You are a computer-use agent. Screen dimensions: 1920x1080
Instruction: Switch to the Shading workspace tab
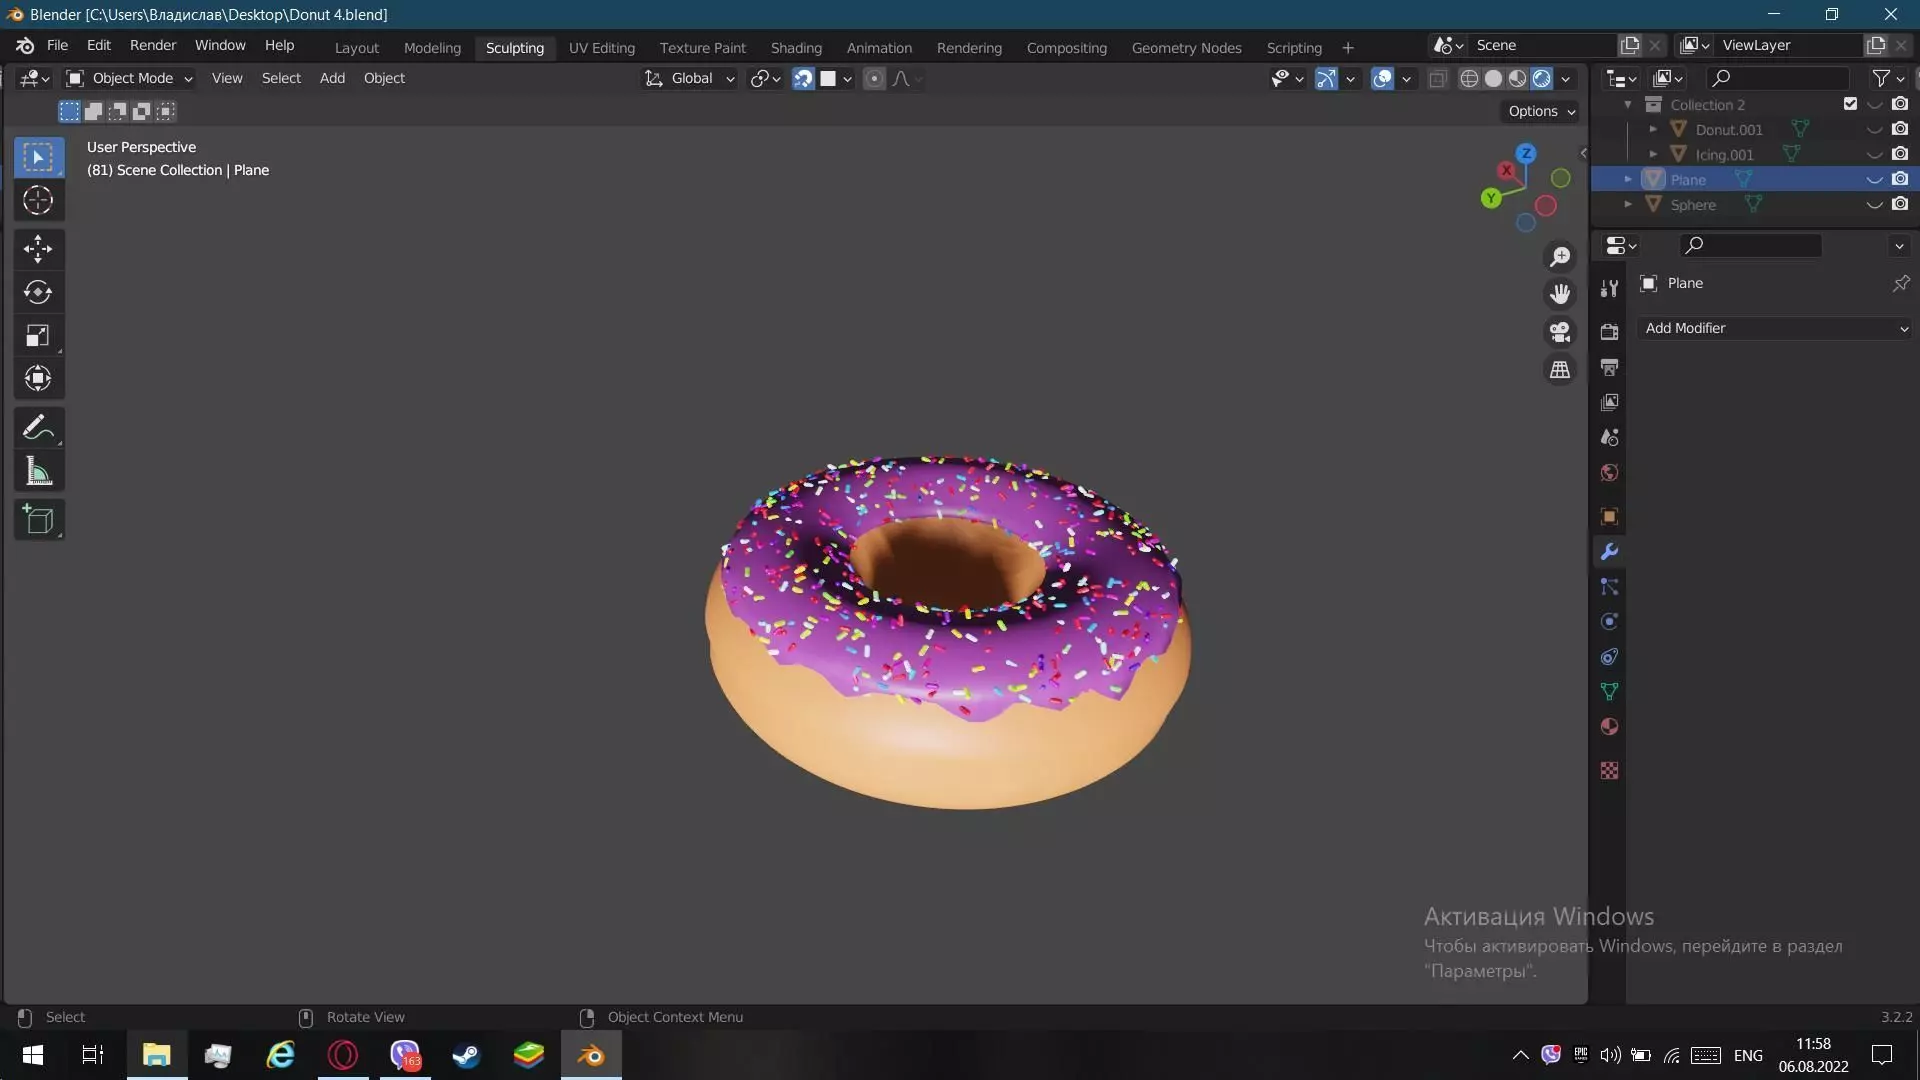click(796, 47)
